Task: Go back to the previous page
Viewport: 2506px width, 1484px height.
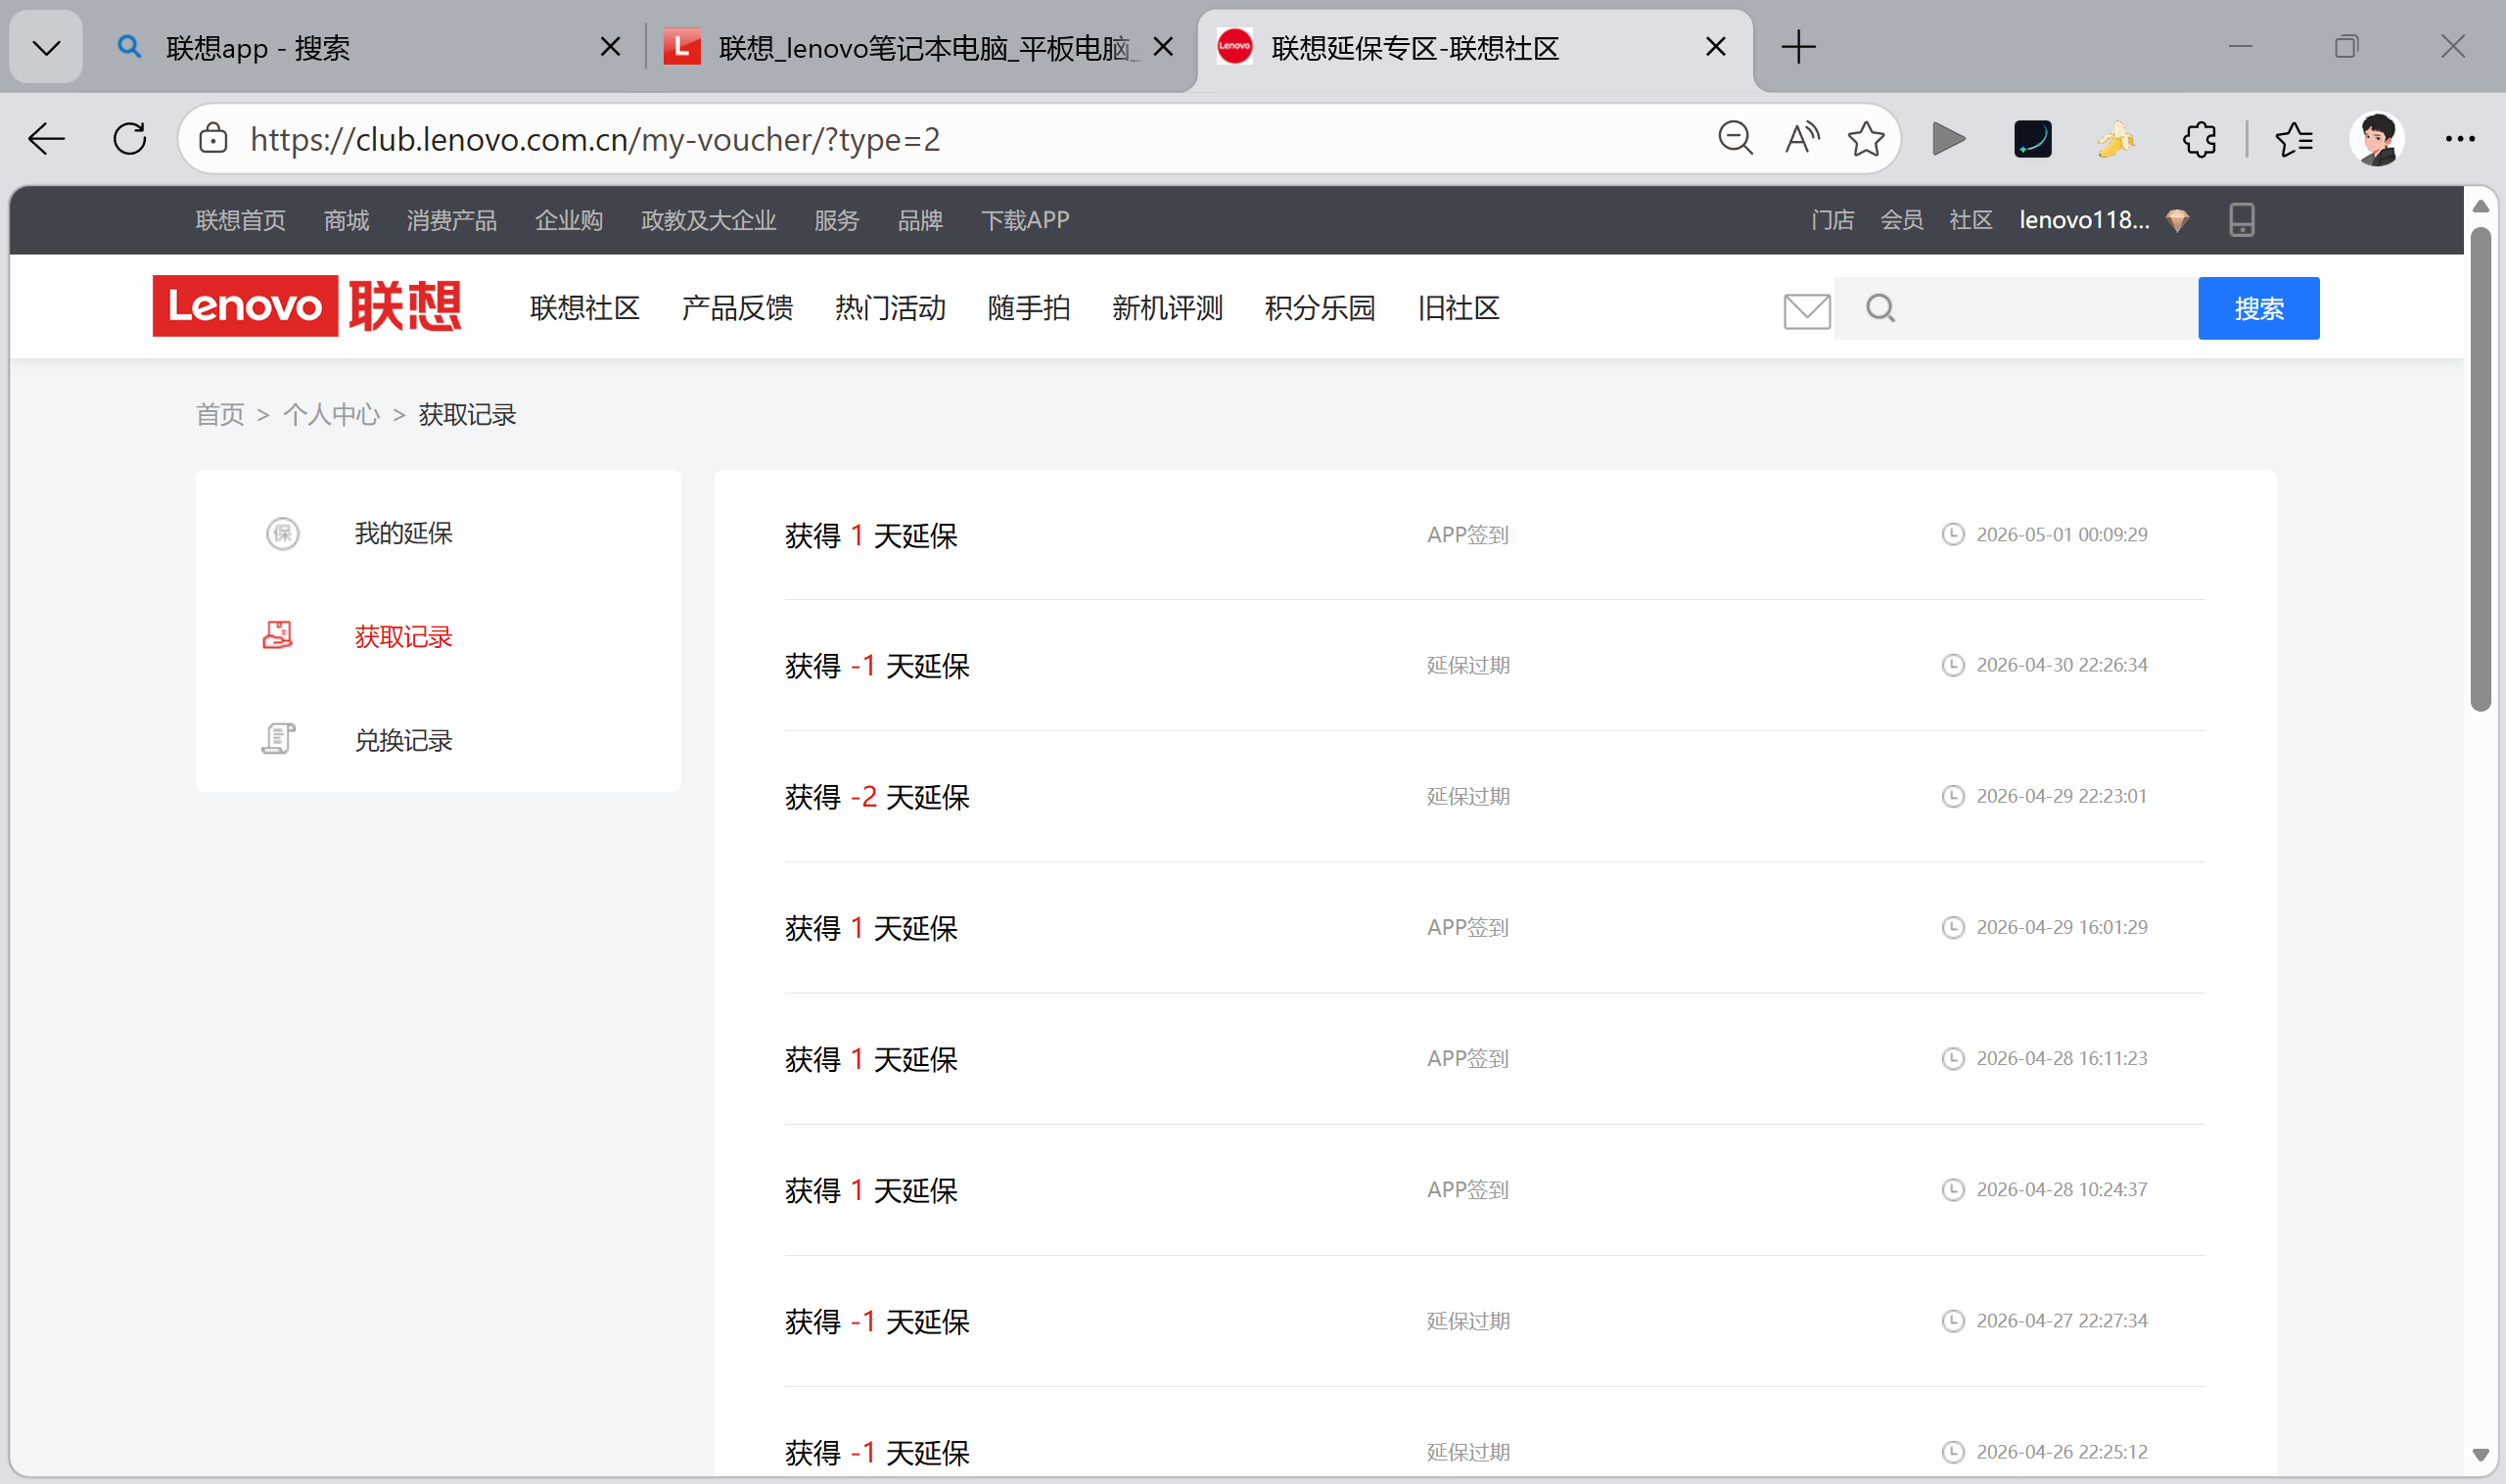Action: tap(46, 139)
